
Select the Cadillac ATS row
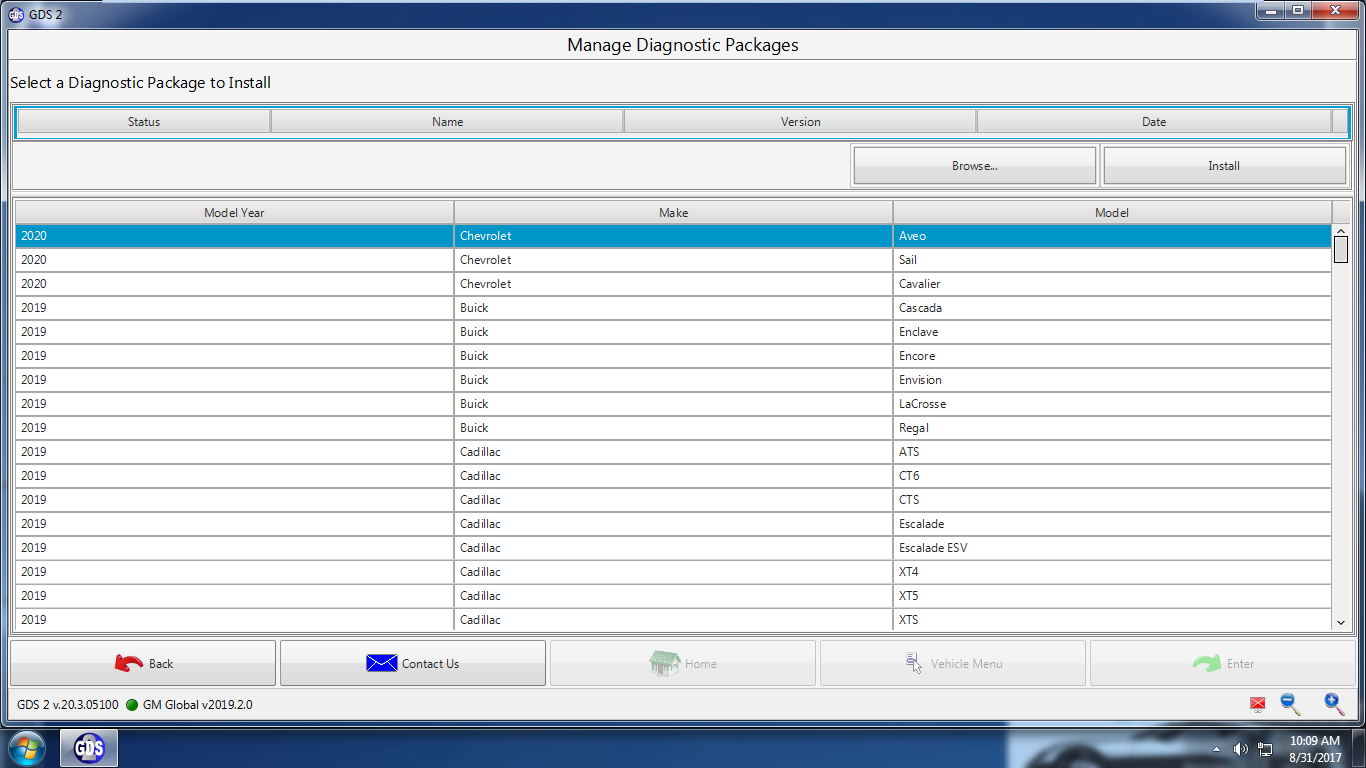coord(673,452)
